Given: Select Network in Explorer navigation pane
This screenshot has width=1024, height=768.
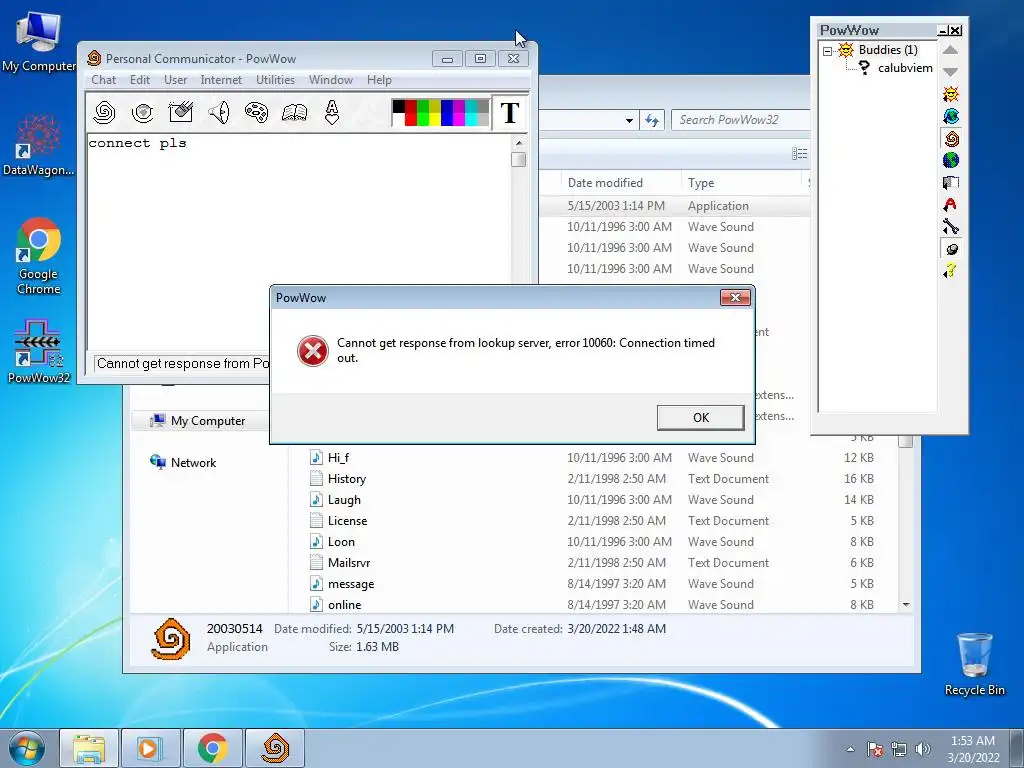Looking at the screenshot, I should 193,462.
